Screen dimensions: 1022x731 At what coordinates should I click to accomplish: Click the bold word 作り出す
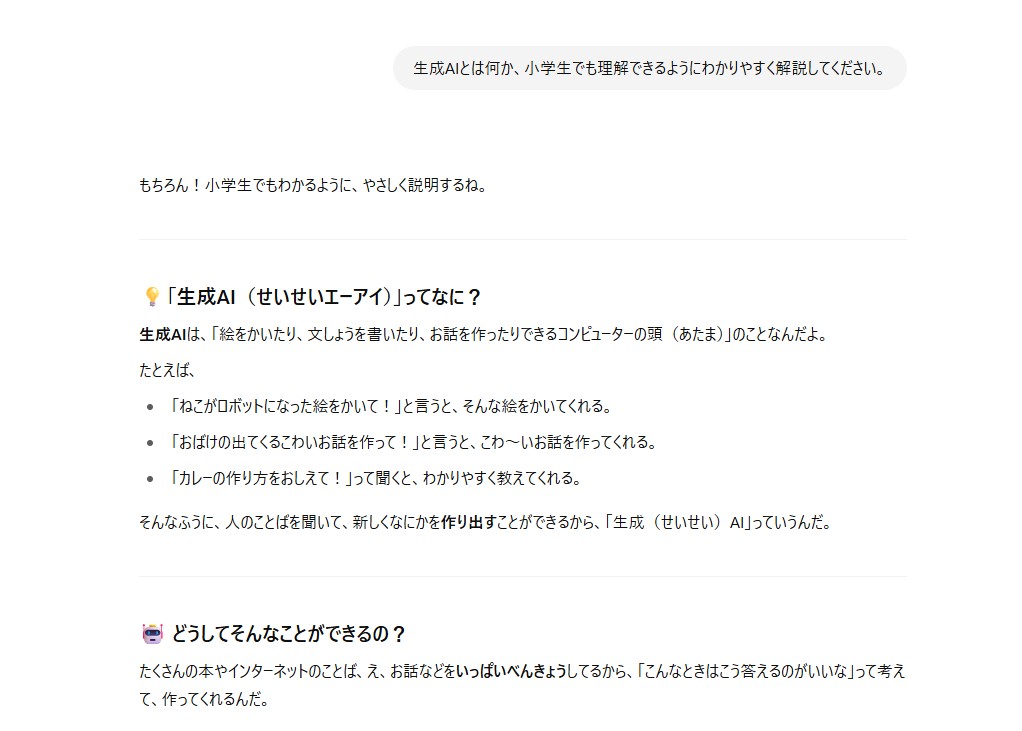[x=469, y=523]
